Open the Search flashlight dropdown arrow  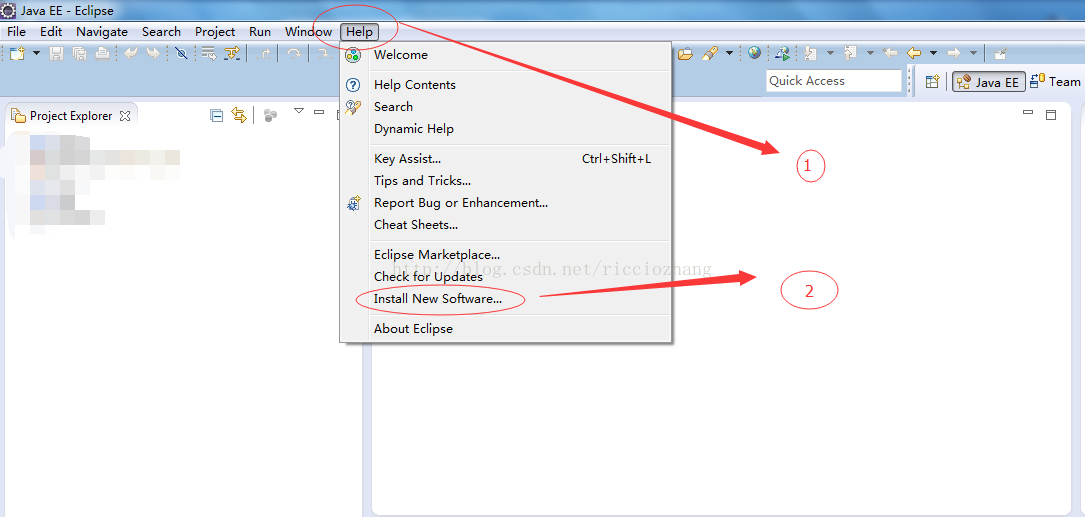(729, 53)
